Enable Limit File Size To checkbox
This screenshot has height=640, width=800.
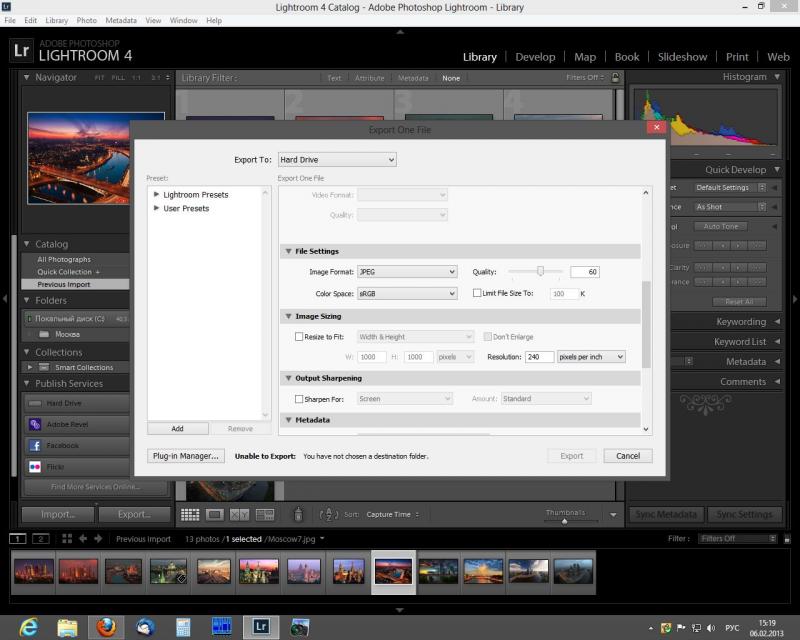coord(477,293)
